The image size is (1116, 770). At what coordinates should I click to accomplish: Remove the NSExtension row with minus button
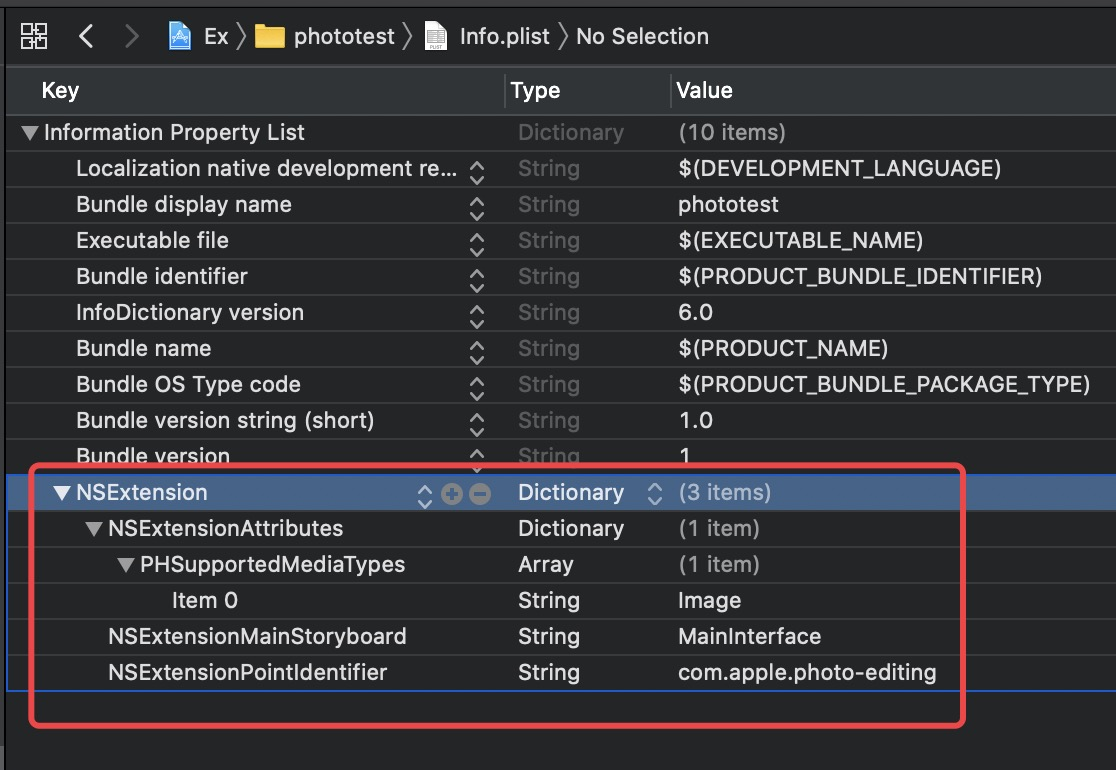480,493
